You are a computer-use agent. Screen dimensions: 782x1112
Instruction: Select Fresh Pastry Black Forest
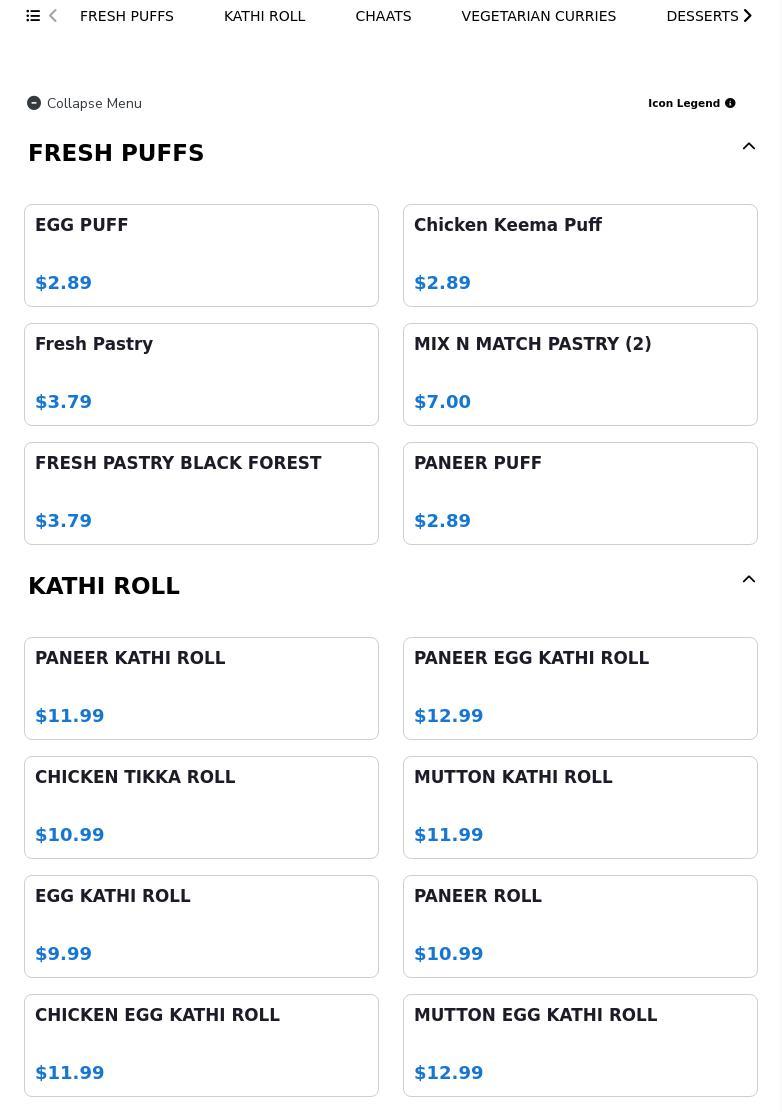pos(201,493)
